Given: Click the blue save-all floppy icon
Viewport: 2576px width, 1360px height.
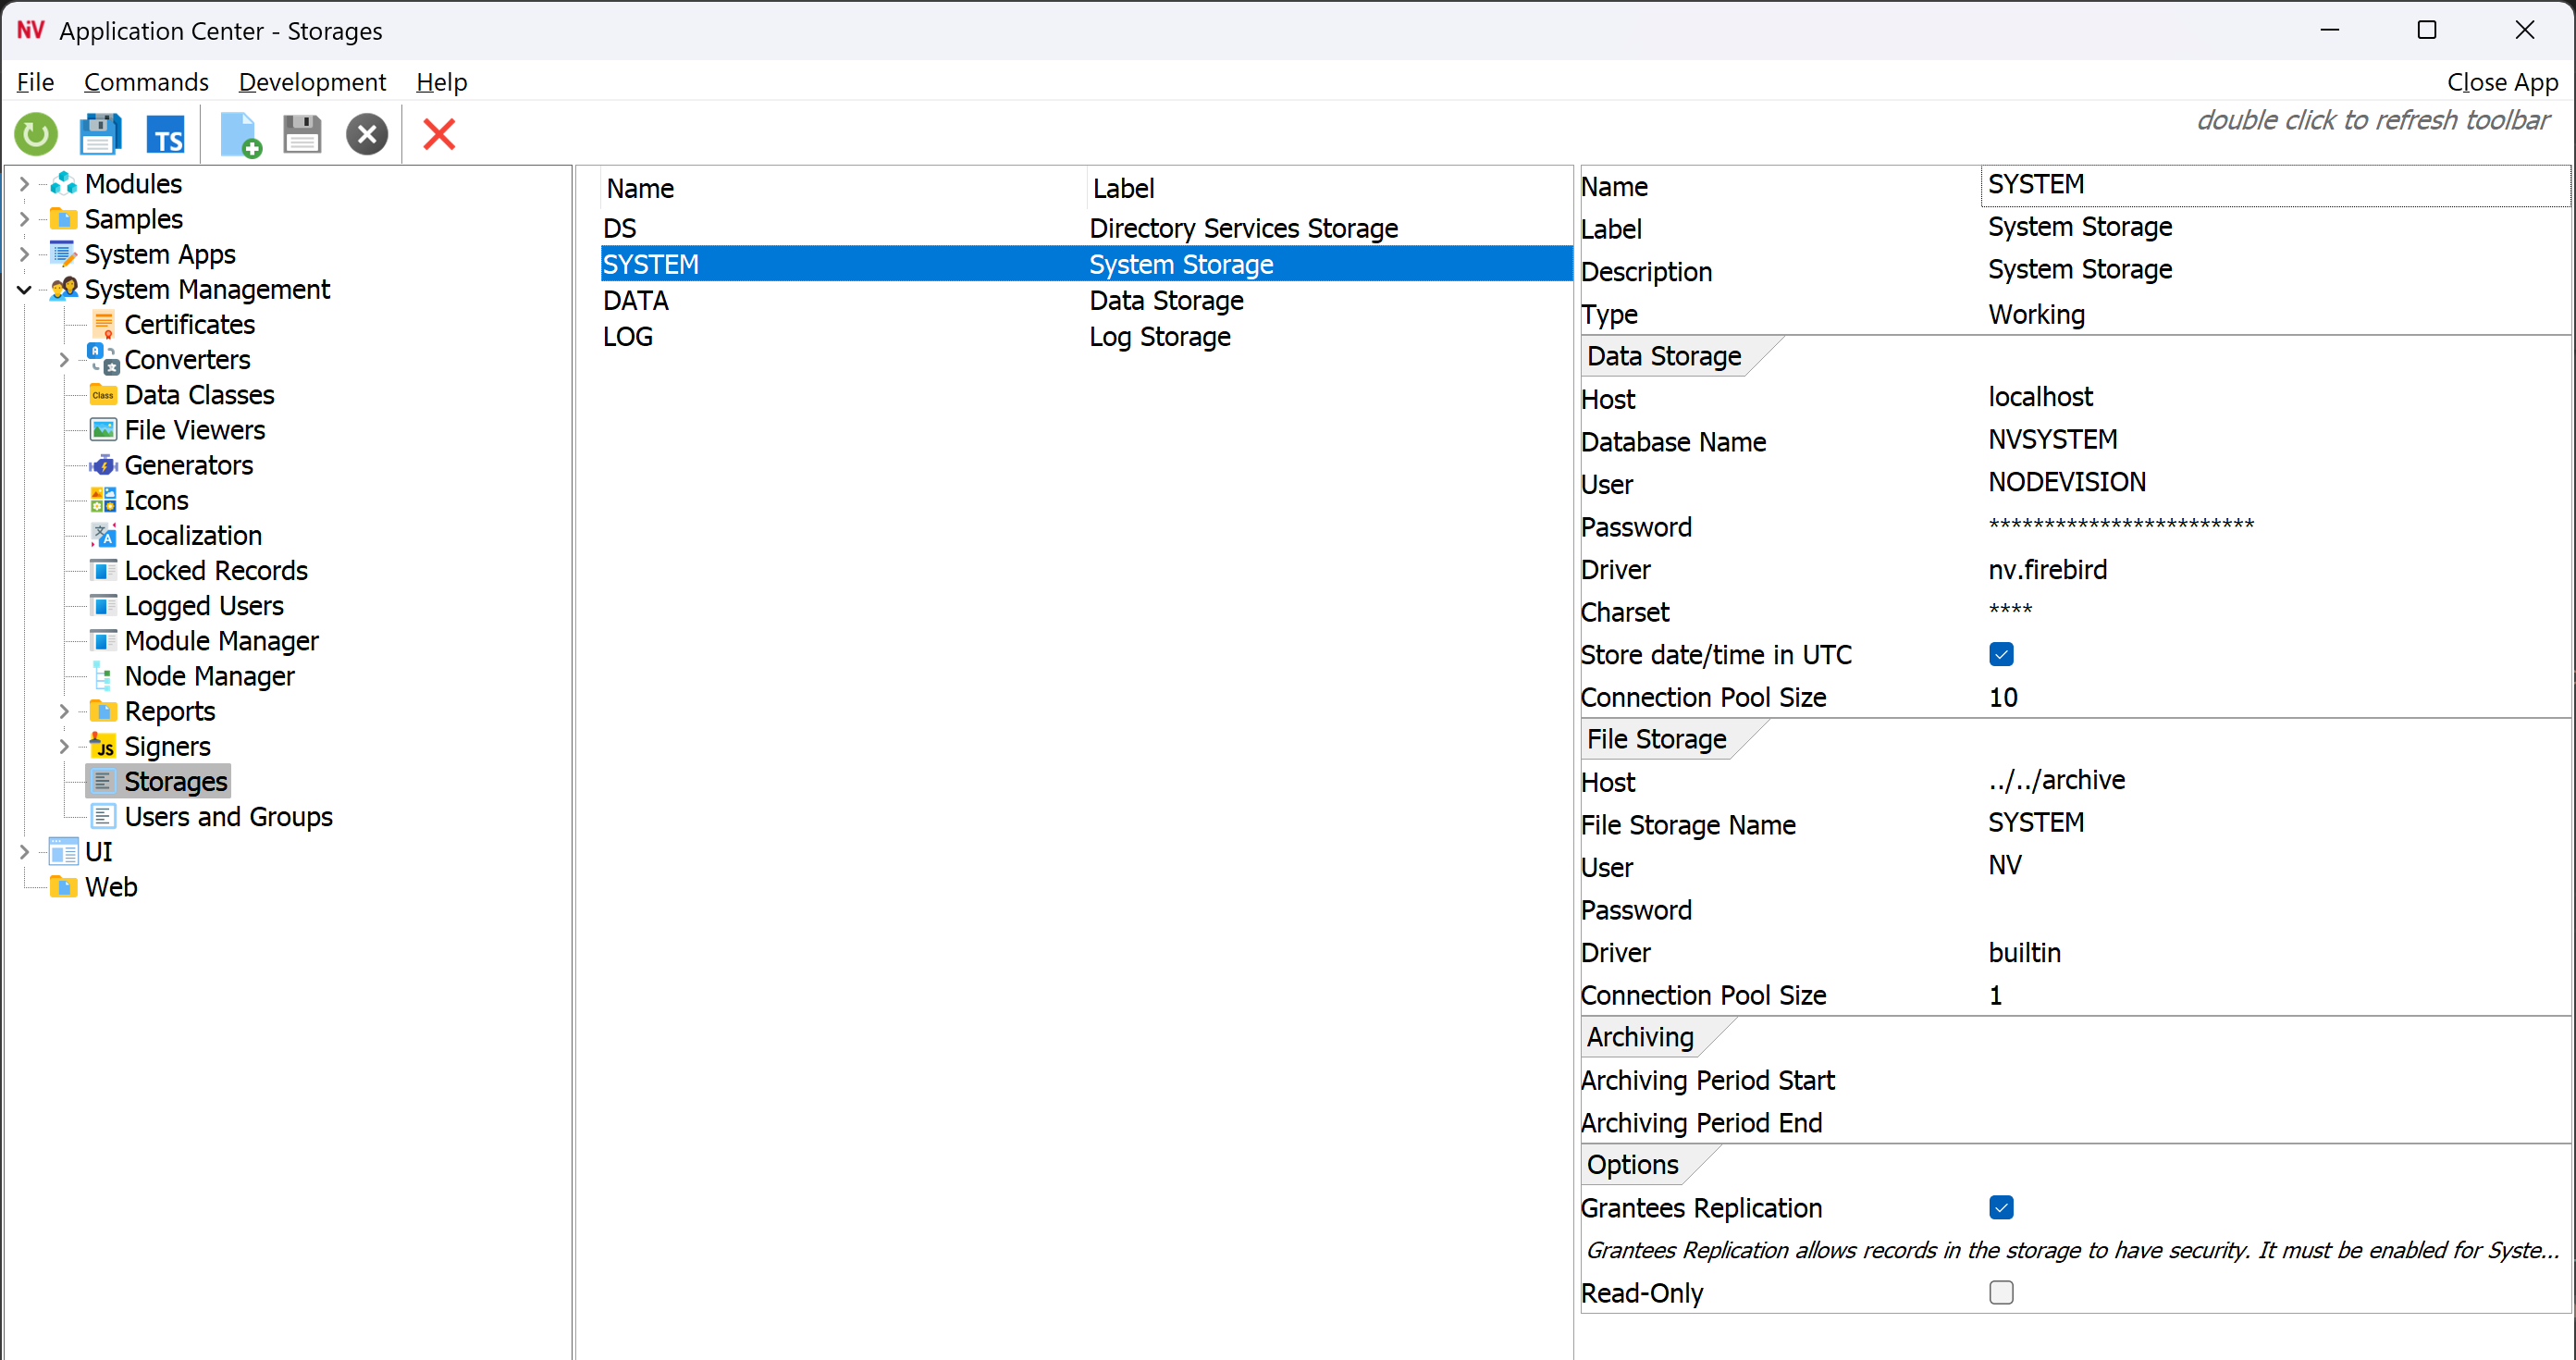Looking at the screenshot, I should (x=100, y=134).
